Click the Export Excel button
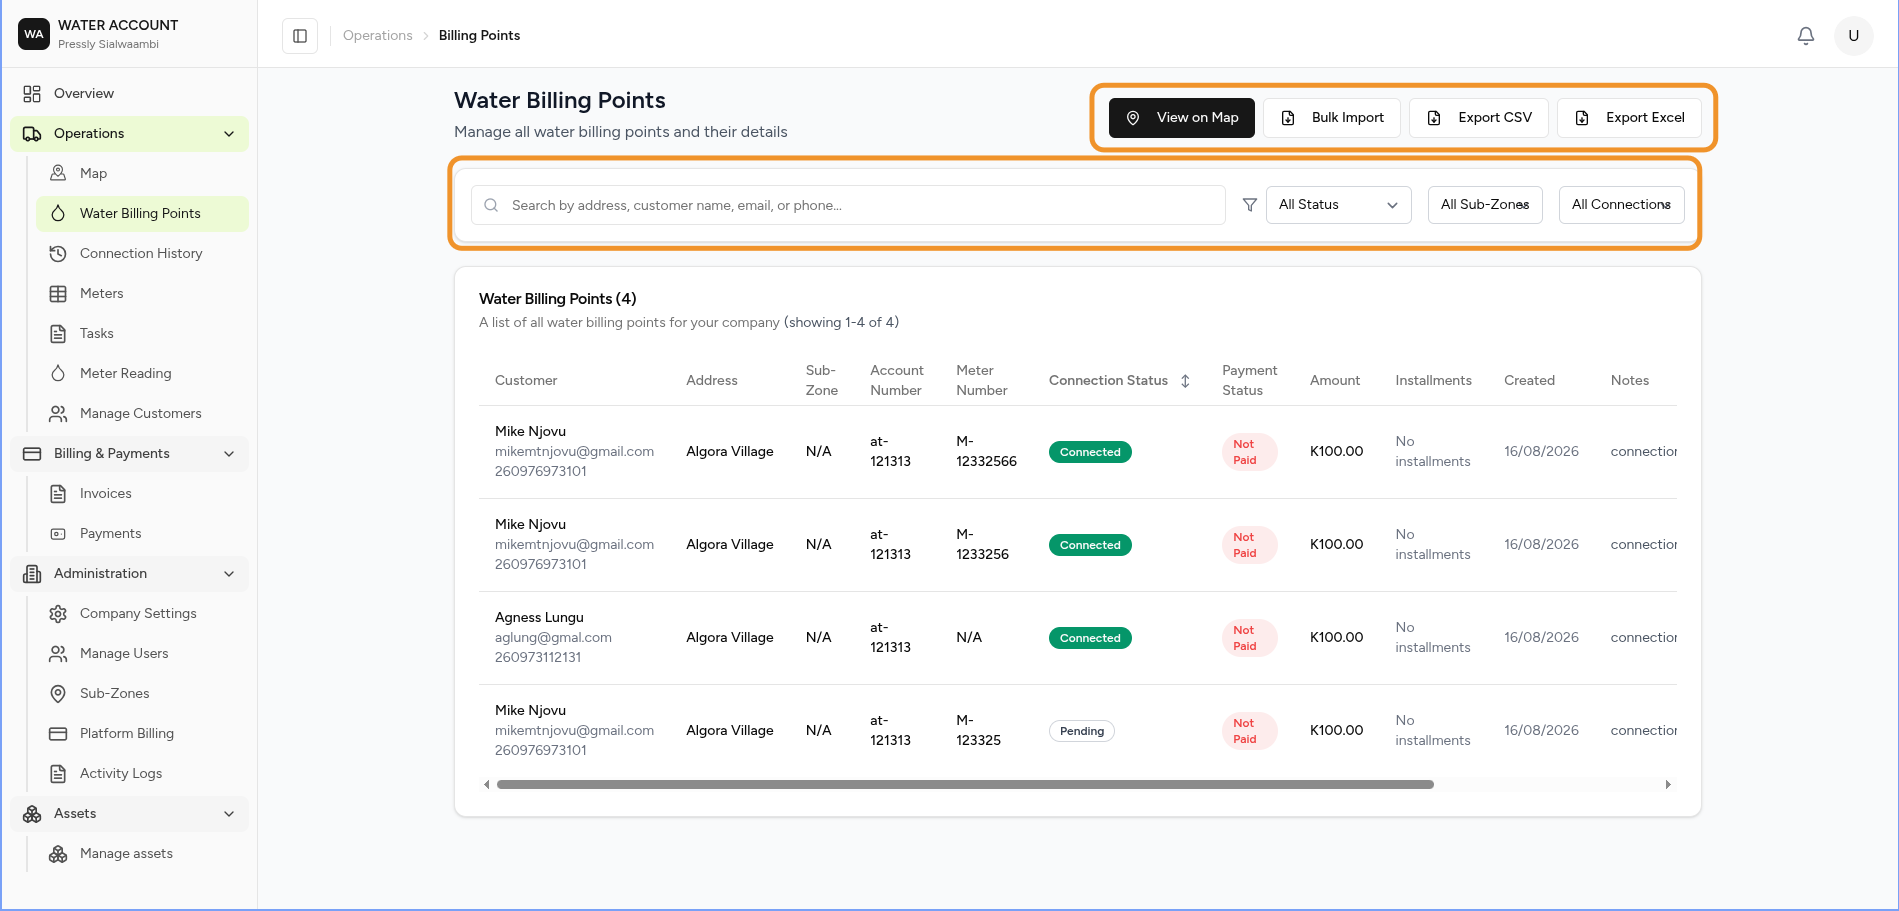 [x=1629, y=118]
